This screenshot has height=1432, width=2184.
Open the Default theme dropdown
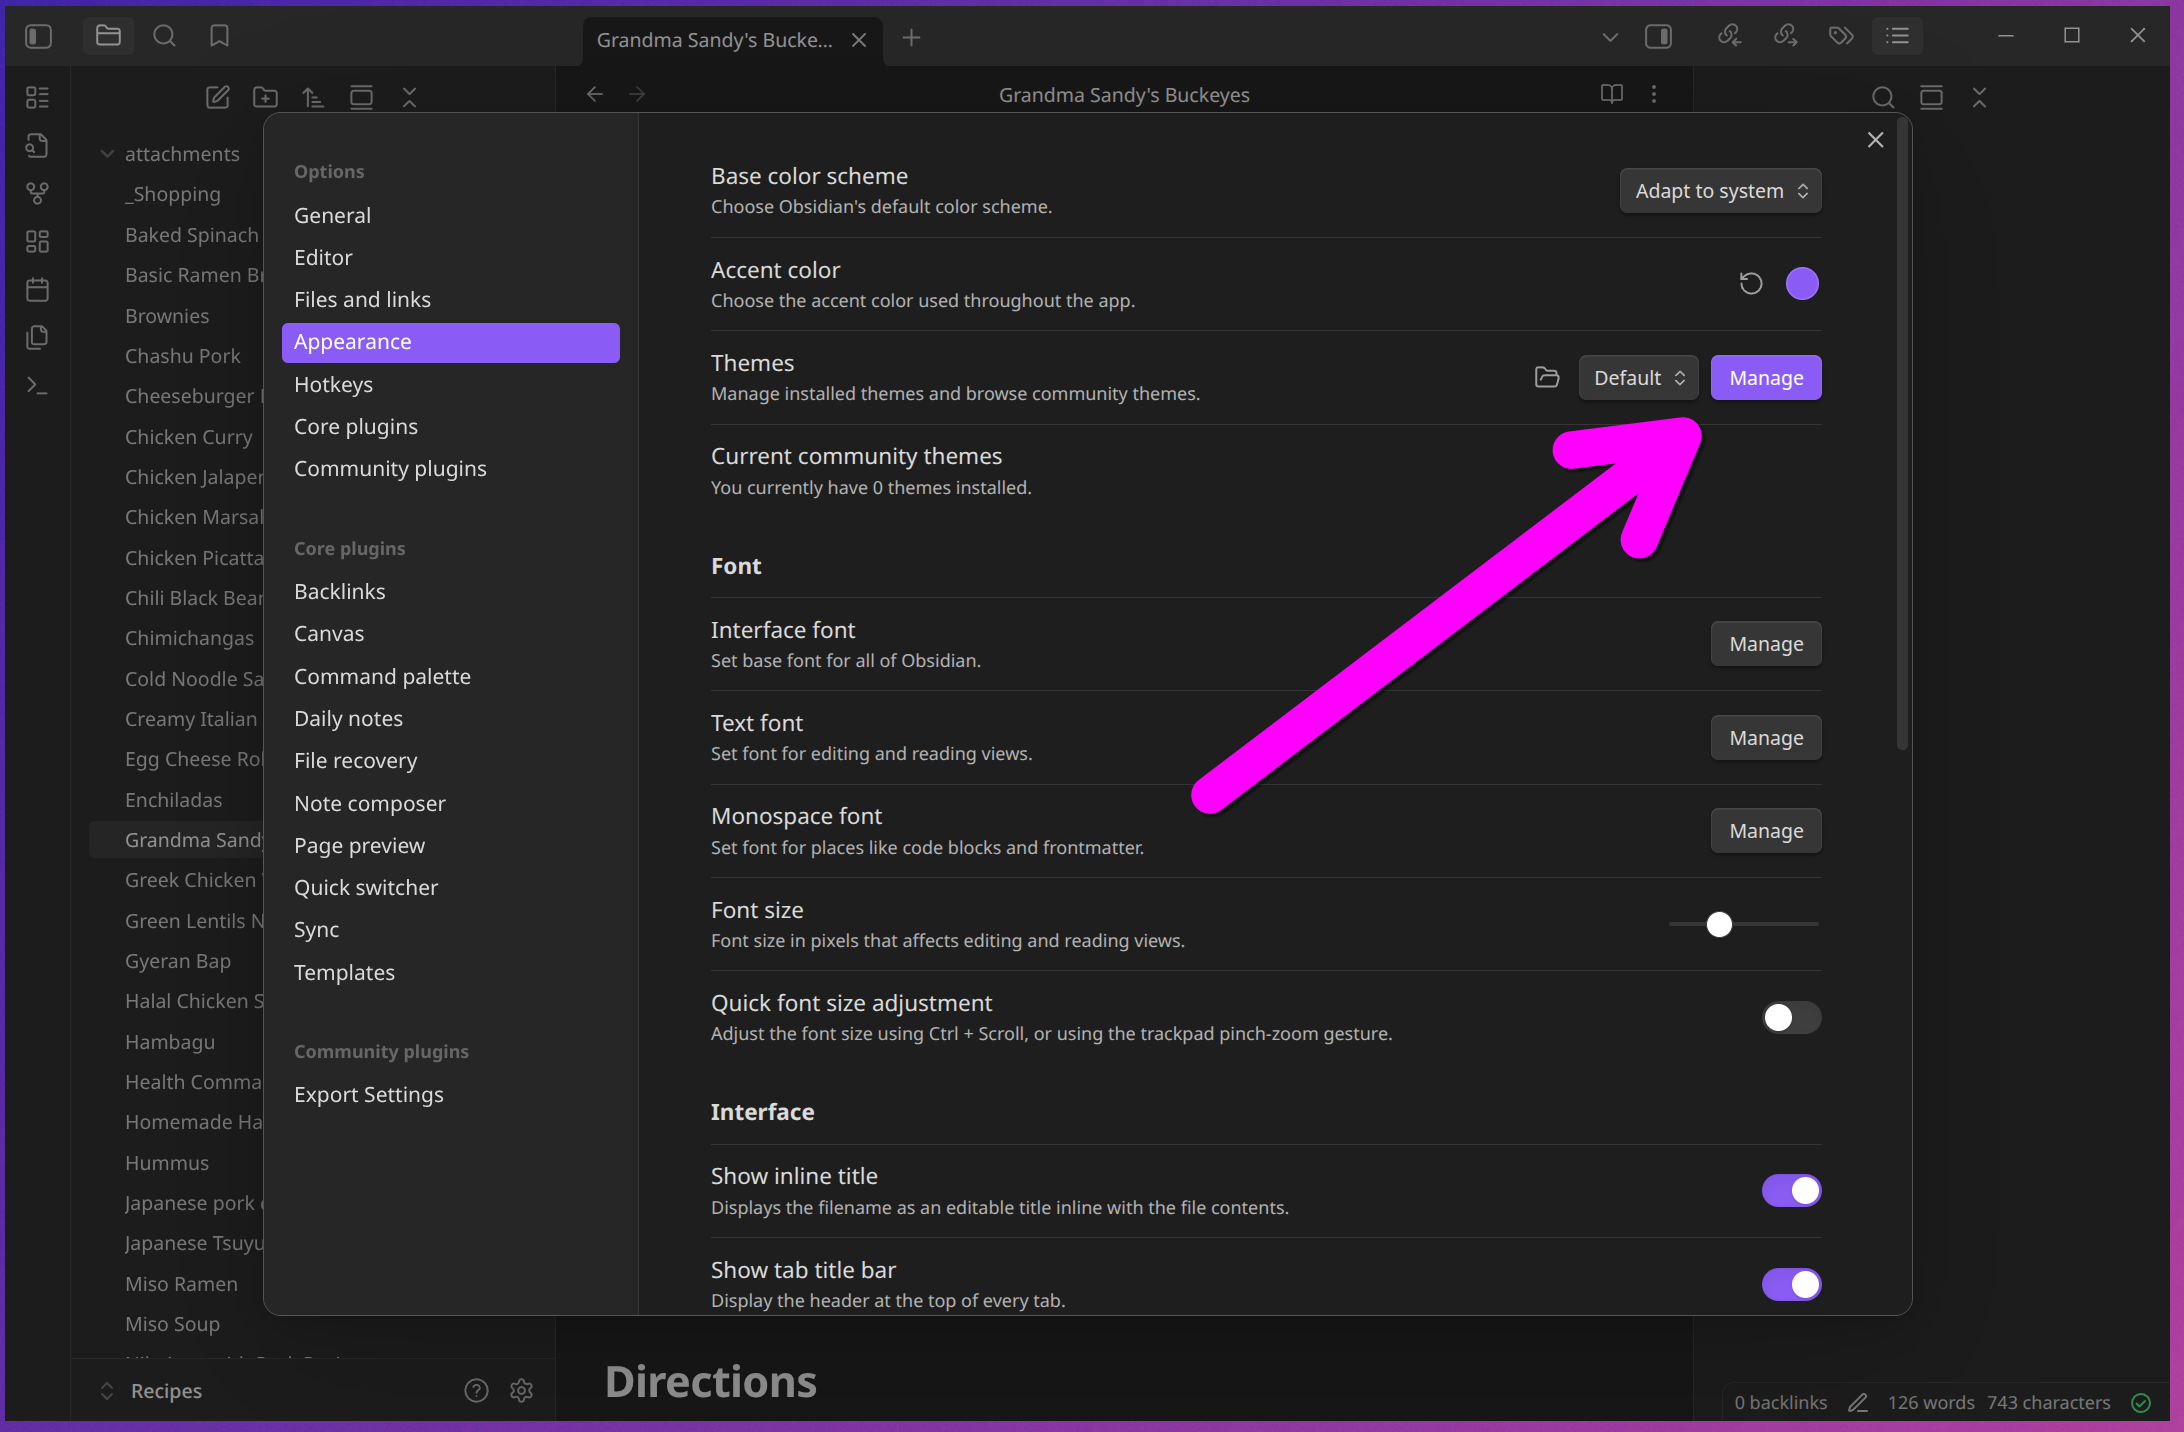click(1638, 378)
